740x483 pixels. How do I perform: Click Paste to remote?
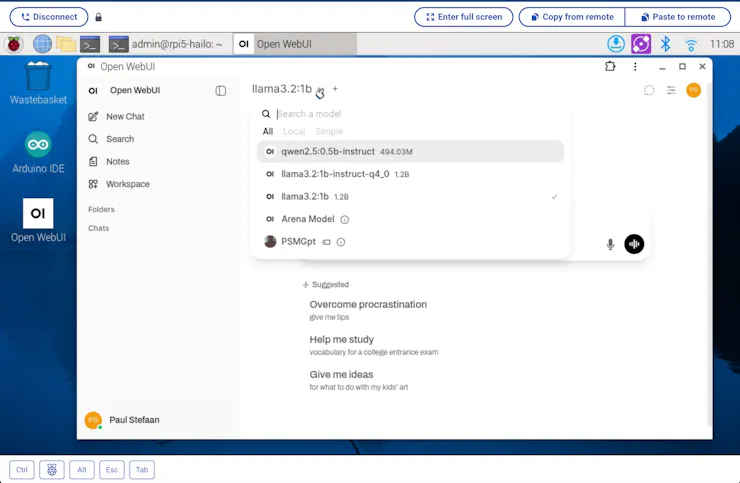[678, 17]
